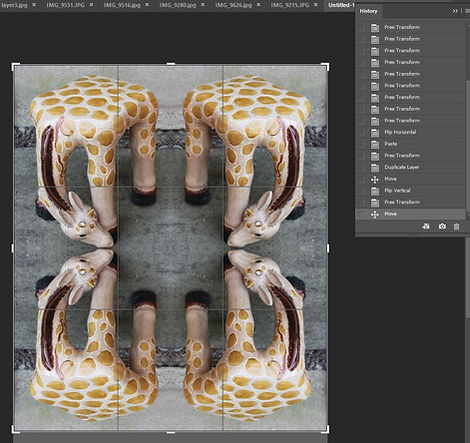This screenshot has height=443, width=470.
Task: Set history brush source for Flip Horizontal state
Action: coord(362,132)
